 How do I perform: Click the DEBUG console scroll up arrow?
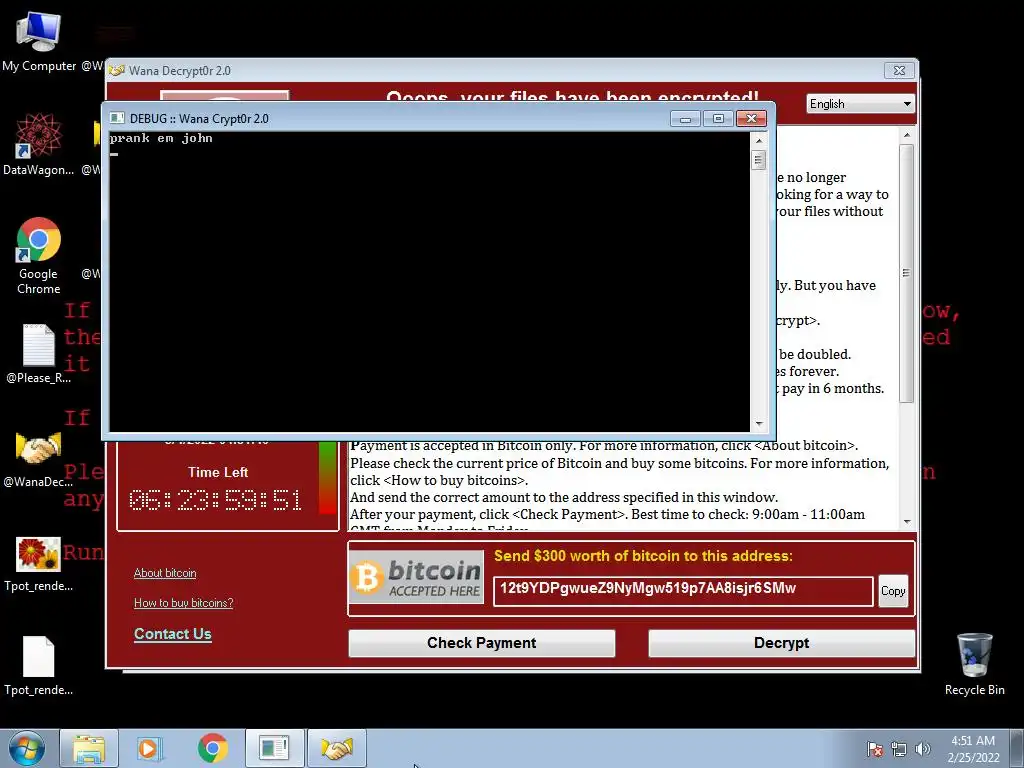[758, 140]
